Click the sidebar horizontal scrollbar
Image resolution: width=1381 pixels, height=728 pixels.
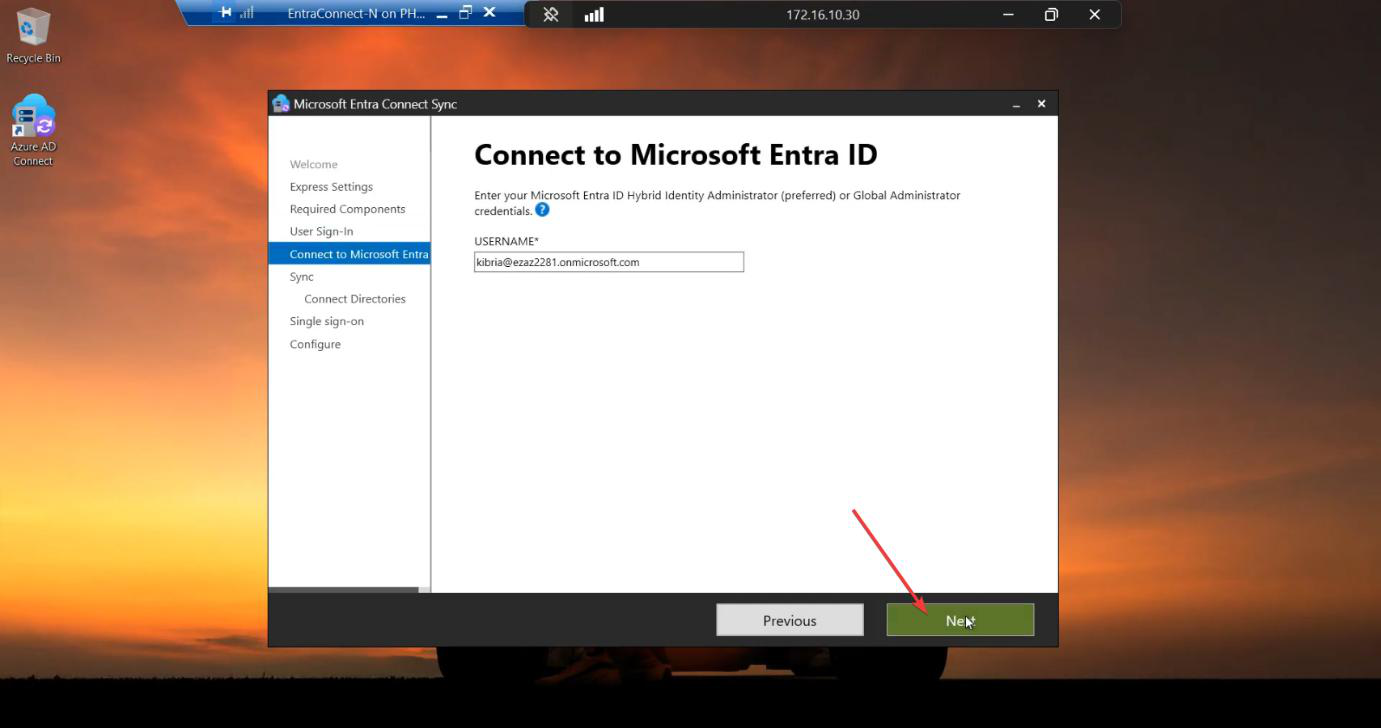pyautogui.click(x=344, y=590)
